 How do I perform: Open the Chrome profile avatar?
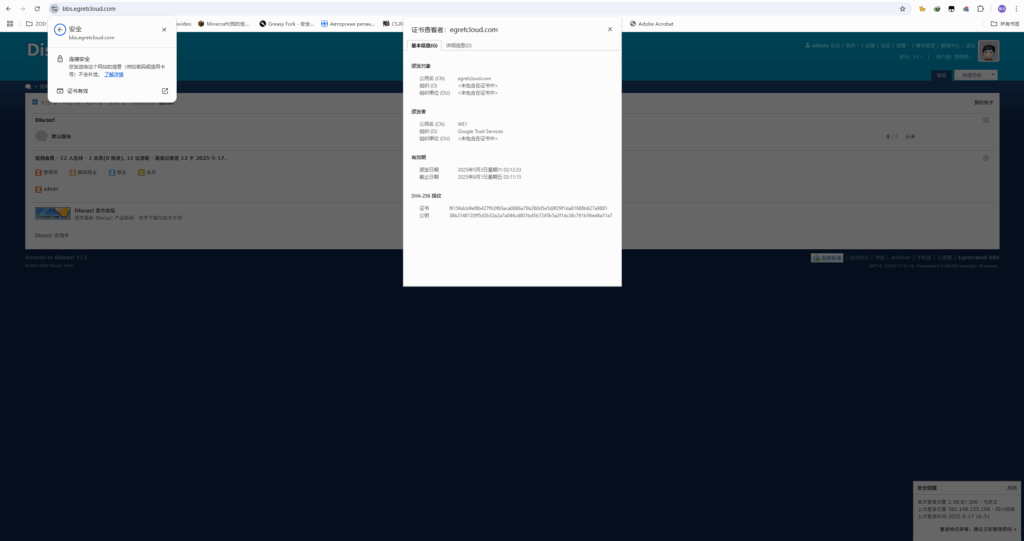coord(1002,8)
